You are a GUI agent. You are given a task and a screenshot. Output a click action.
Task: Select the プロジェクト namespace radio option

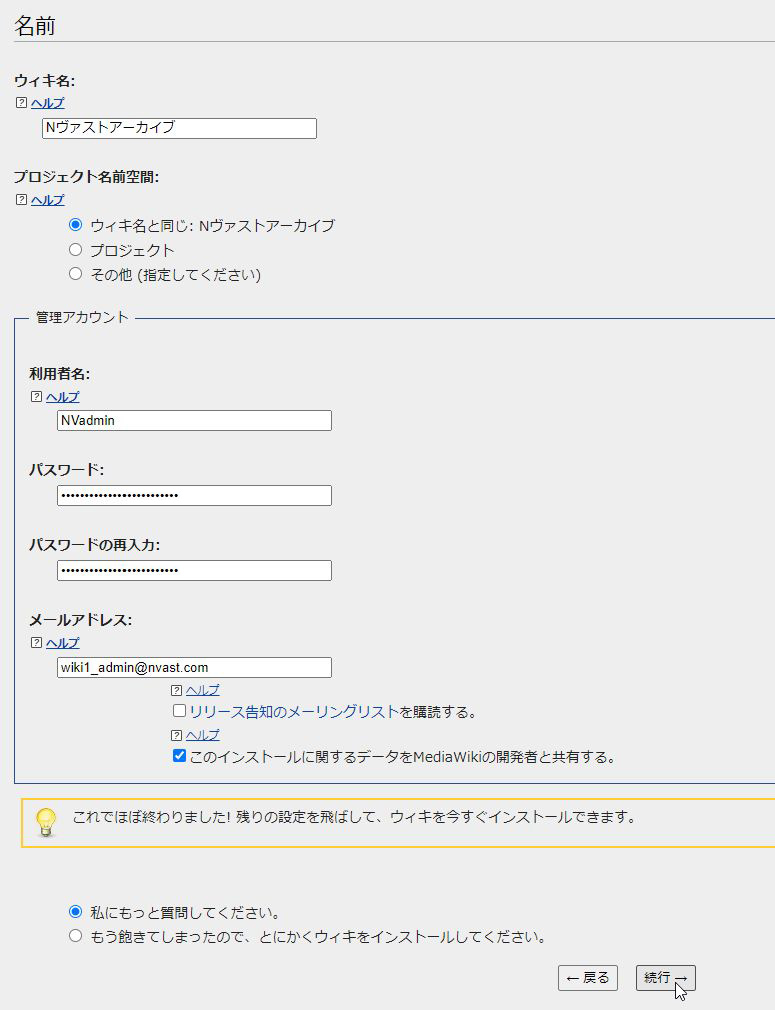[x=75, y=250]
